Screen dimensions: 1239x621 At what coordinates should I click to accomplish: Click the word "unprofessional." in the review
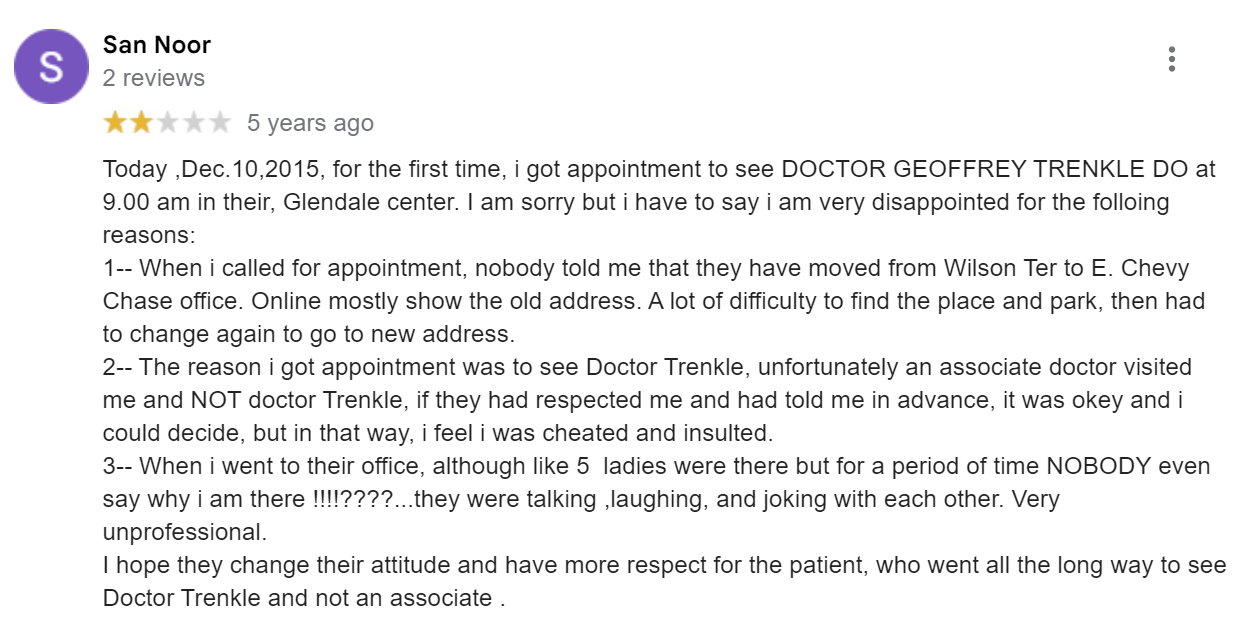[x=185, y=532]
